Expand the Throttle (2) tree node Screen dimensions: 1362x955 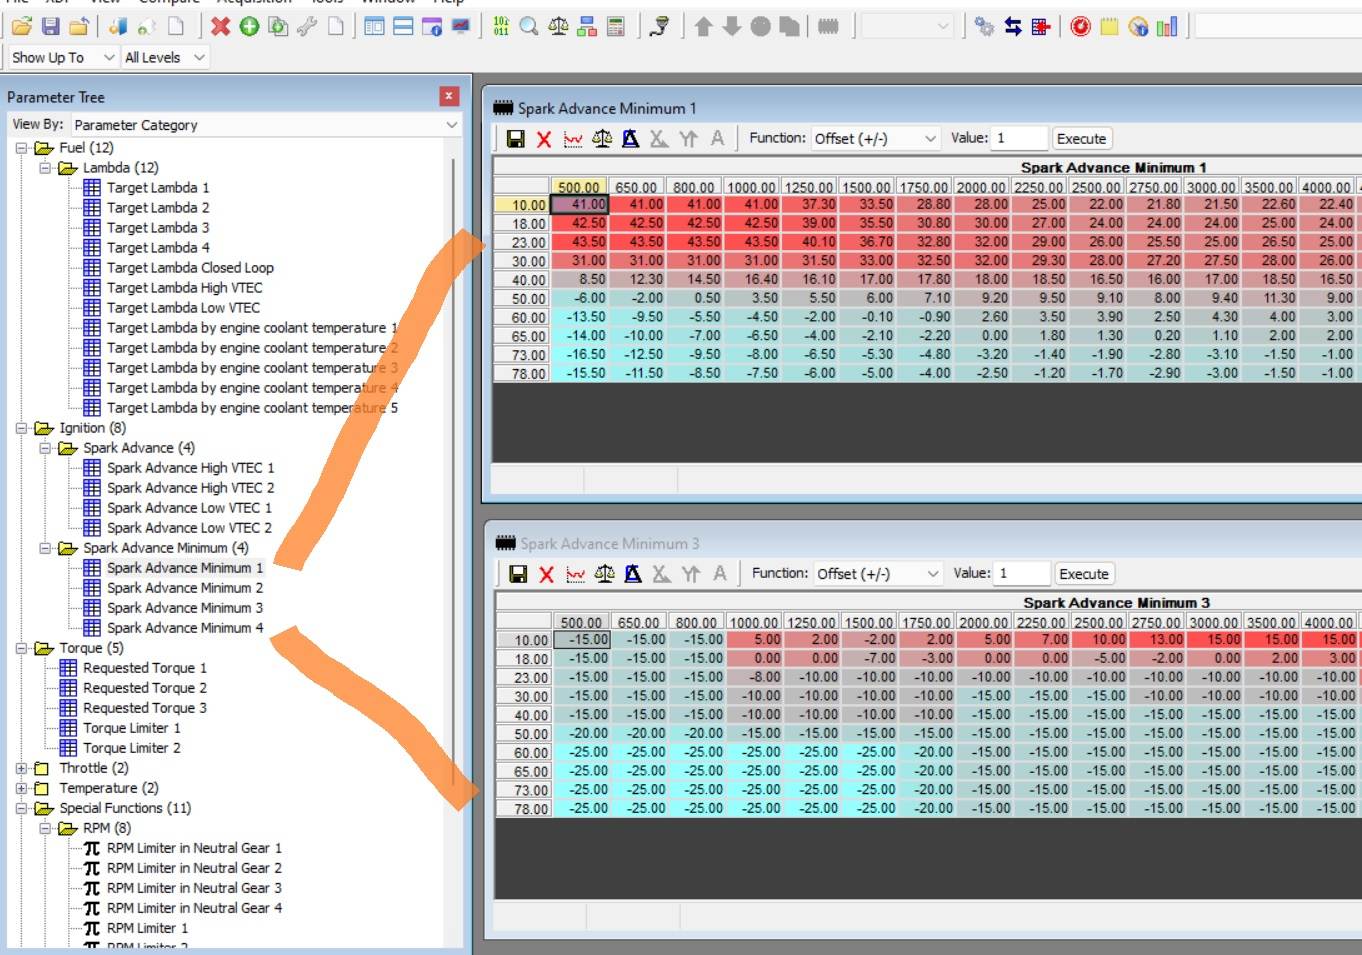pyautogui.click(x=21, y=768)
